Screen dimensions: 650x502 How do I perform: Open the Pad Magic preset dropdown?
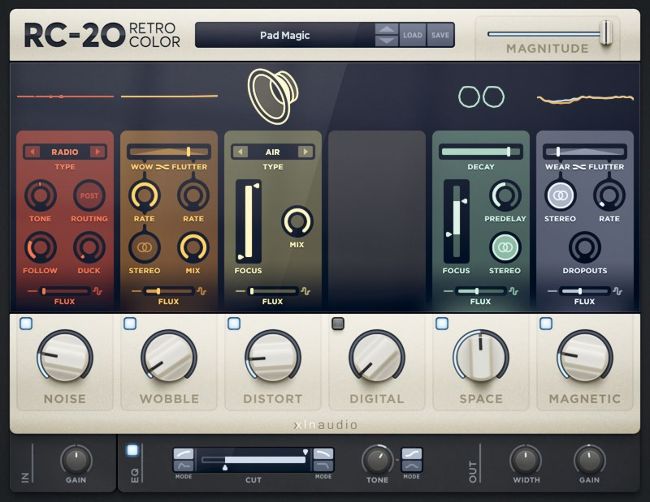point(283,35)
